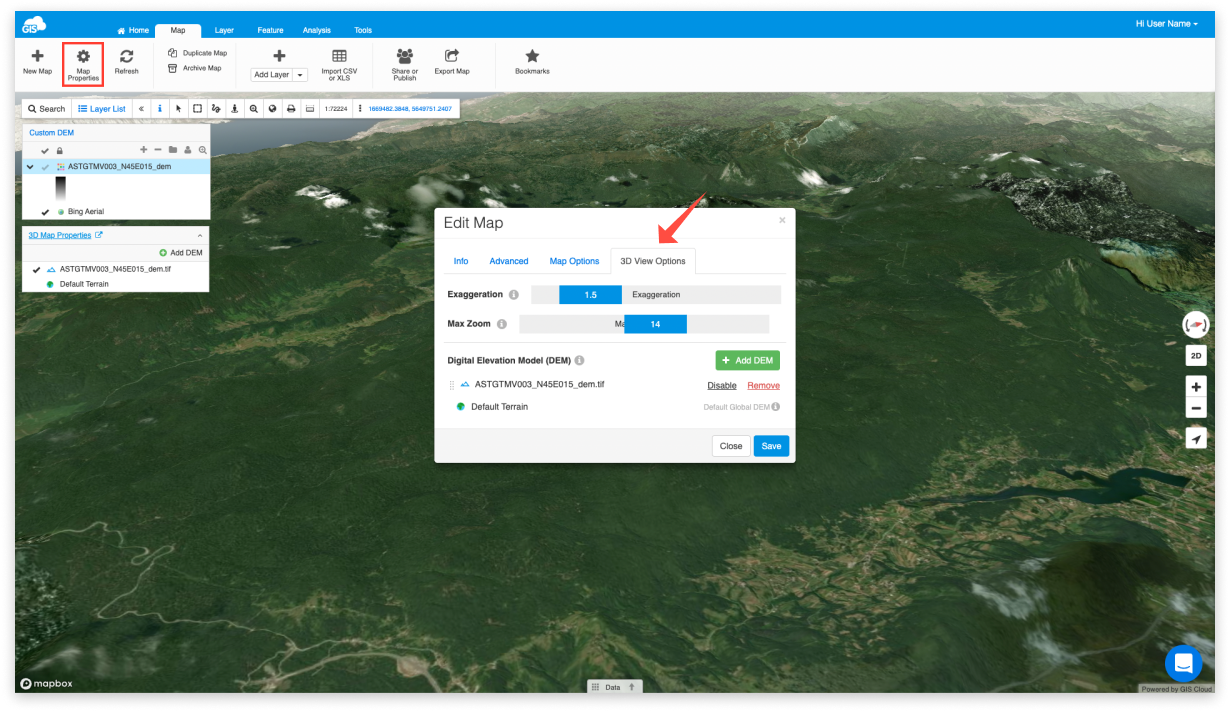Switch to the Map Options tab
This screenshot has width=1230, height=712.
[x=574, y=261]
